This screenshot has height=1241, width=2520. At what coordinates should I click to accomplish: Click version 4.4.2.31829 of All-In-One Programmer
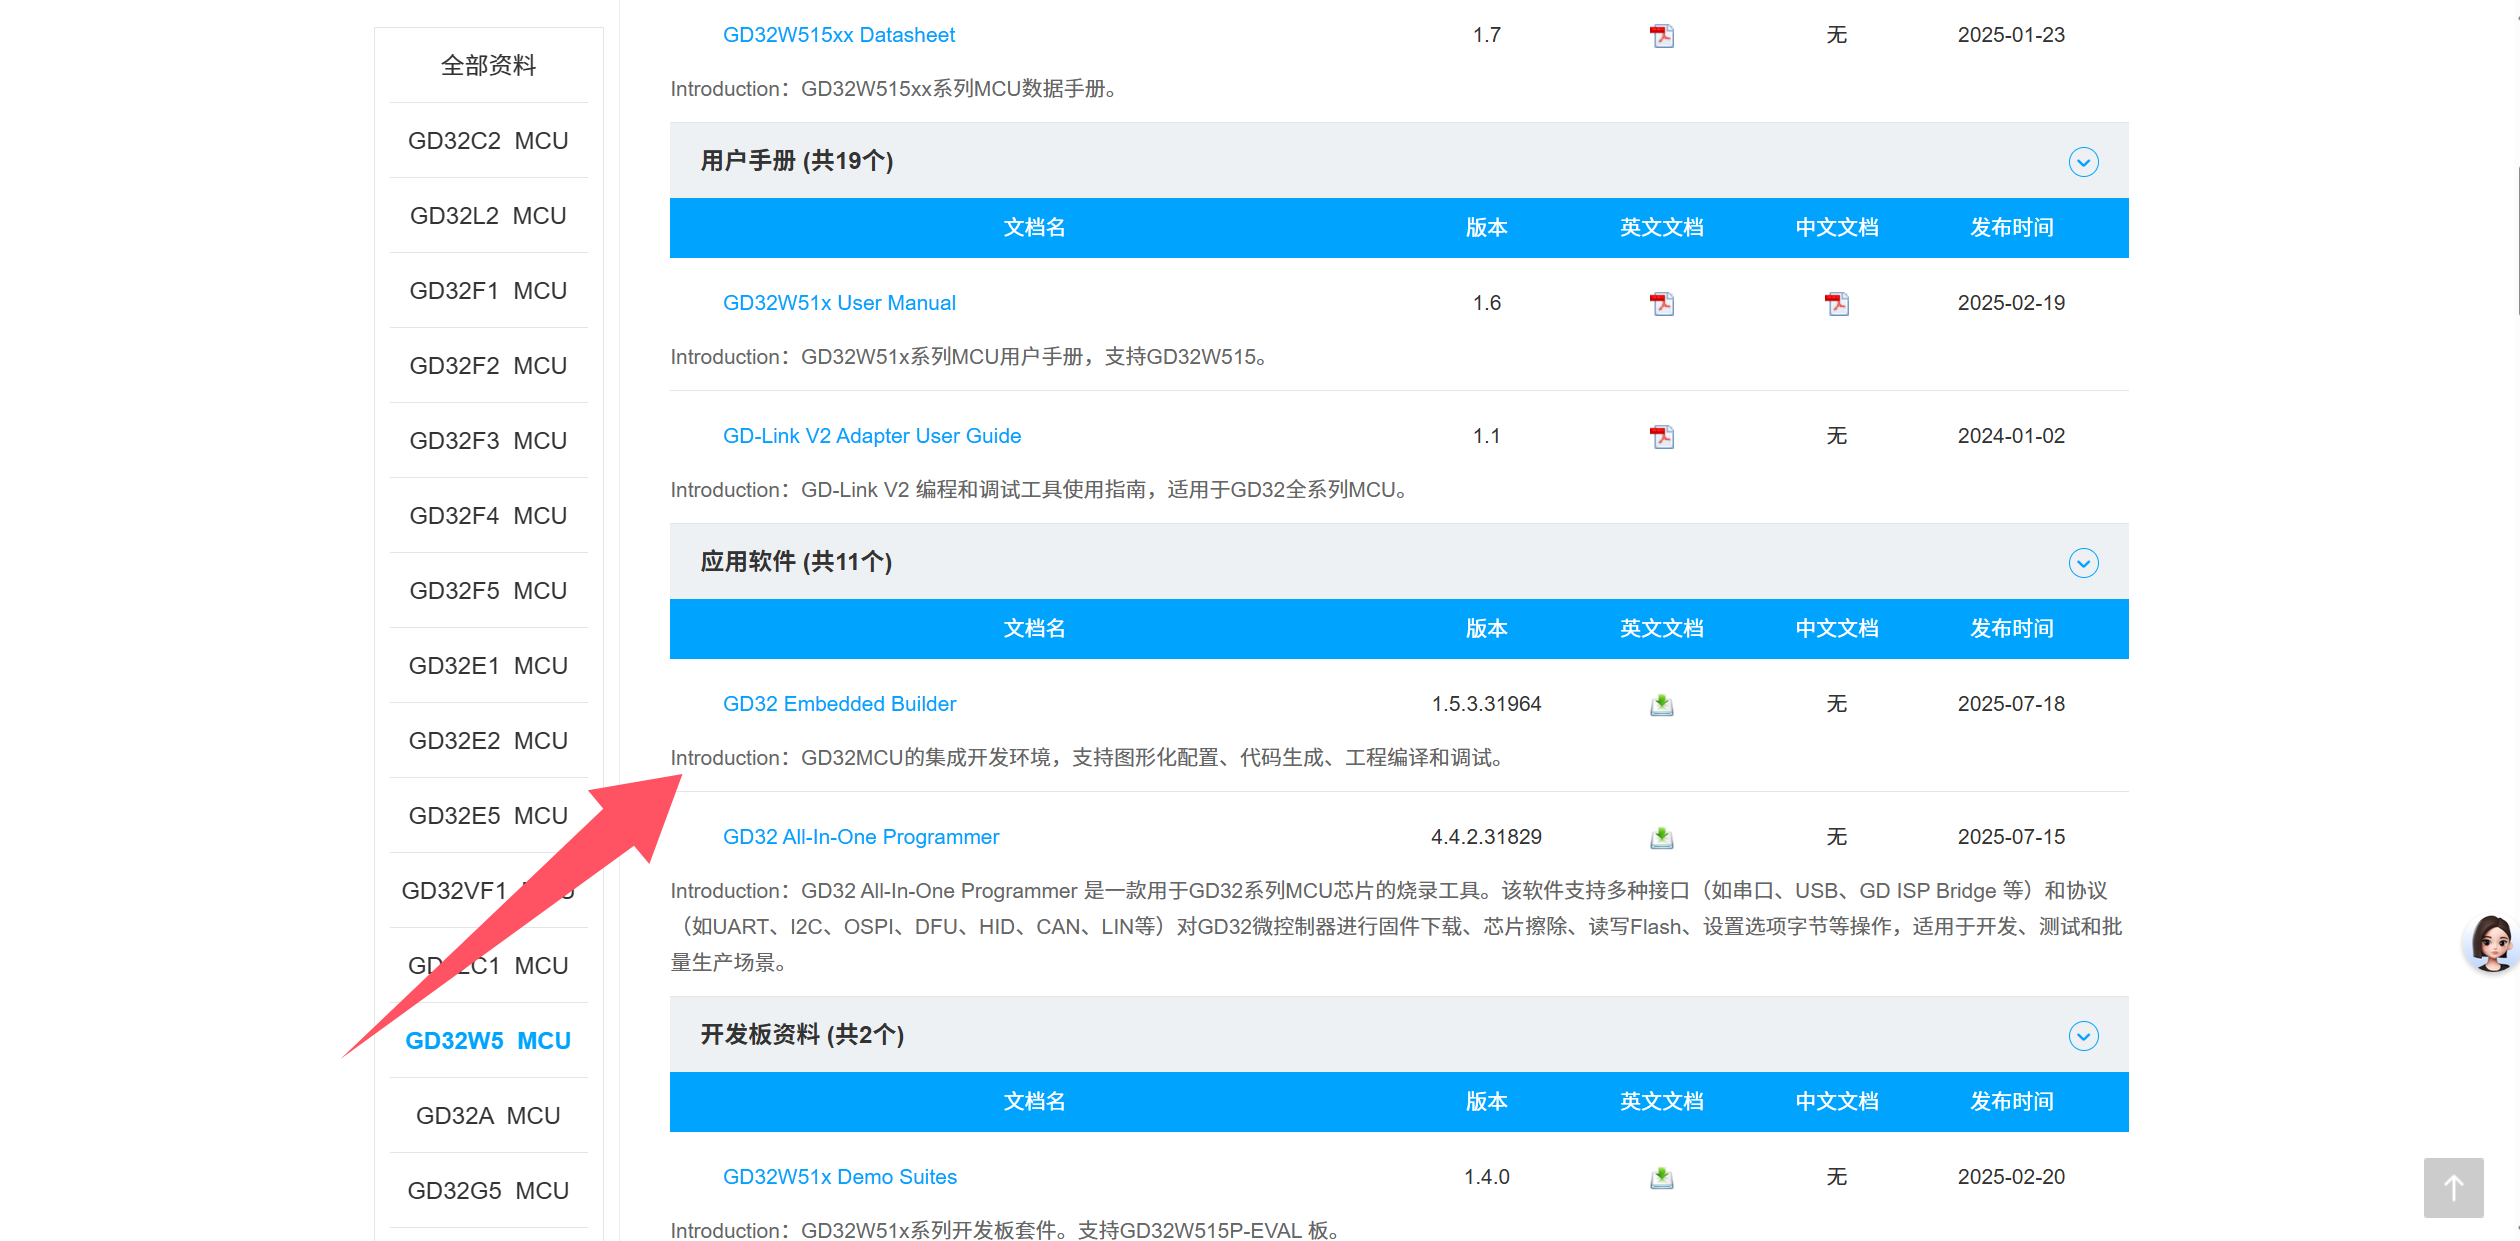[1486, 837]
